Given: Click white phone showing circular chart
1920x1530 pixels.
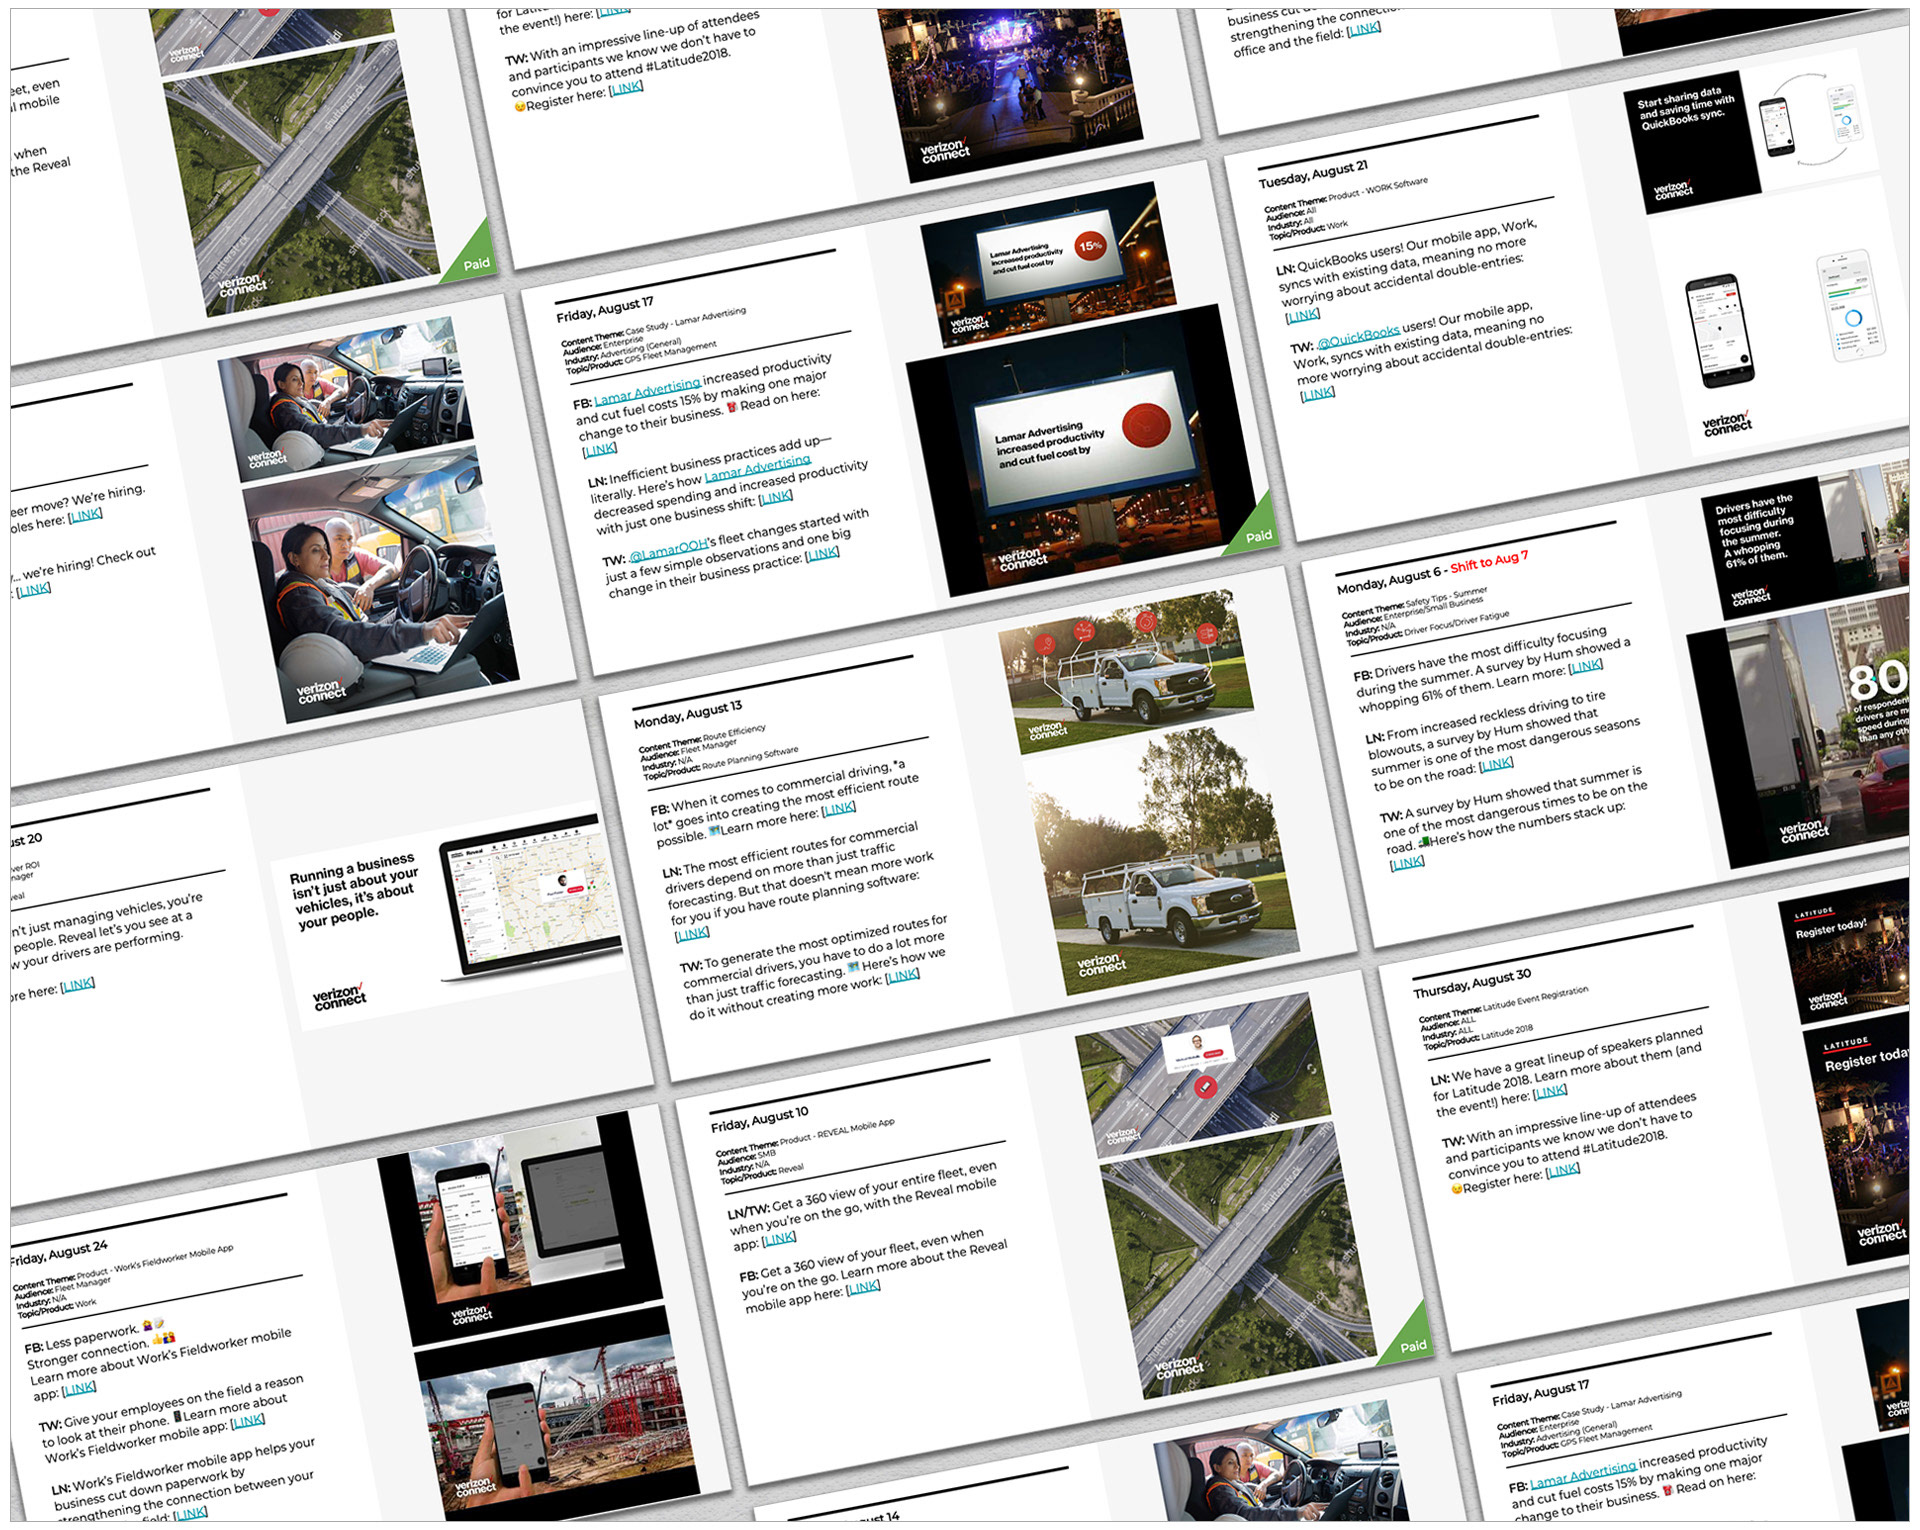Looking at the screenshot, I should 1851,306.
